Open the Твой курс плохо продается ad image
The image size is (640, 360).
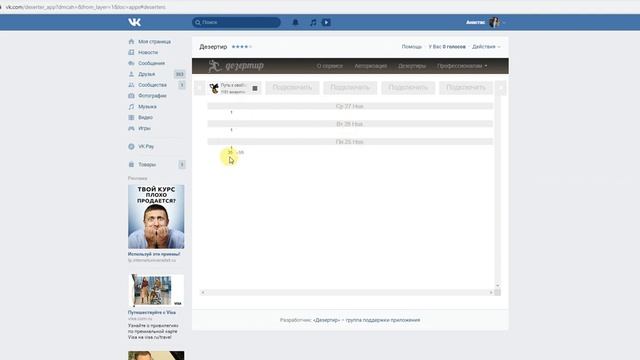(156, 217)
